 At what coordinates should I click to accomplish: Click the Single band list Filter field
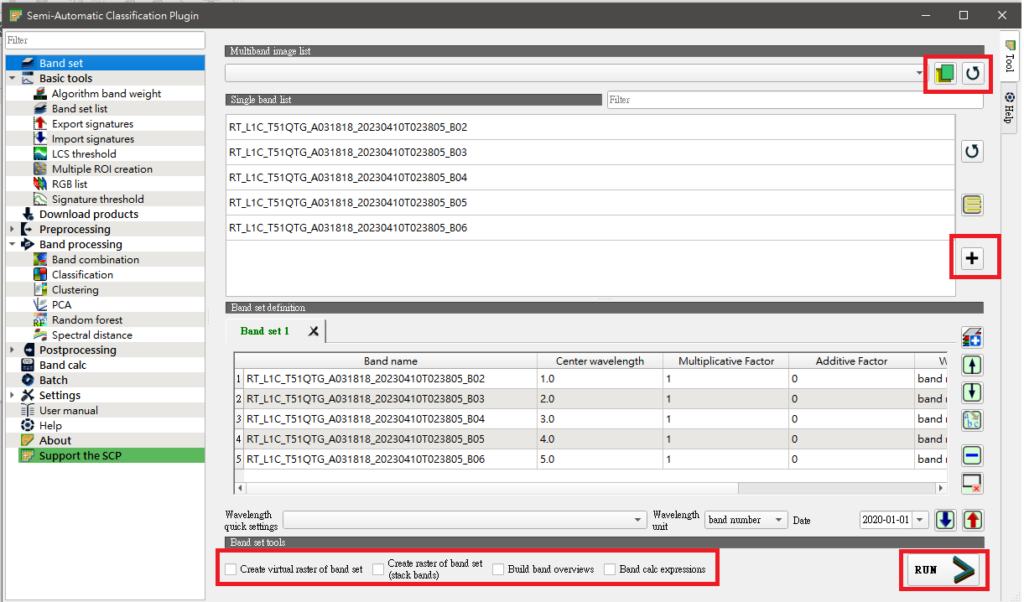pyautogui.click(x=795, y=100)
